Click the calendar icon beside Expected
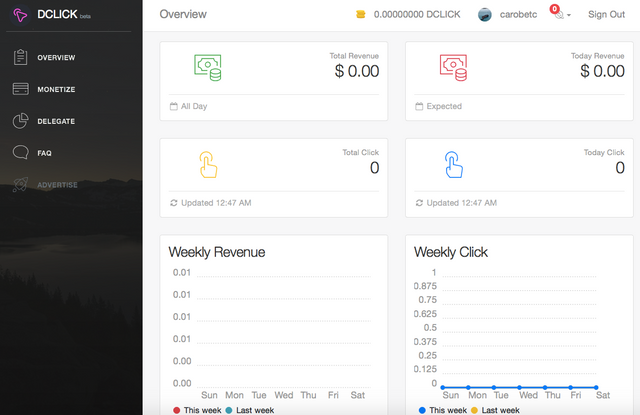The image size is (640, 415). (419, 106)
